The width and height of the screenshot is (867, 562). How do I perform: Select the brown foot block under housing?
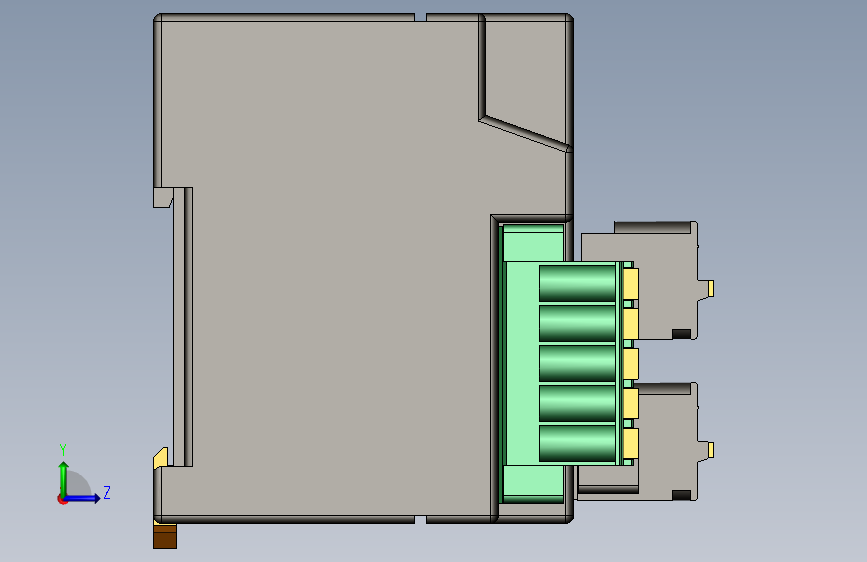(x=165, y=537)
